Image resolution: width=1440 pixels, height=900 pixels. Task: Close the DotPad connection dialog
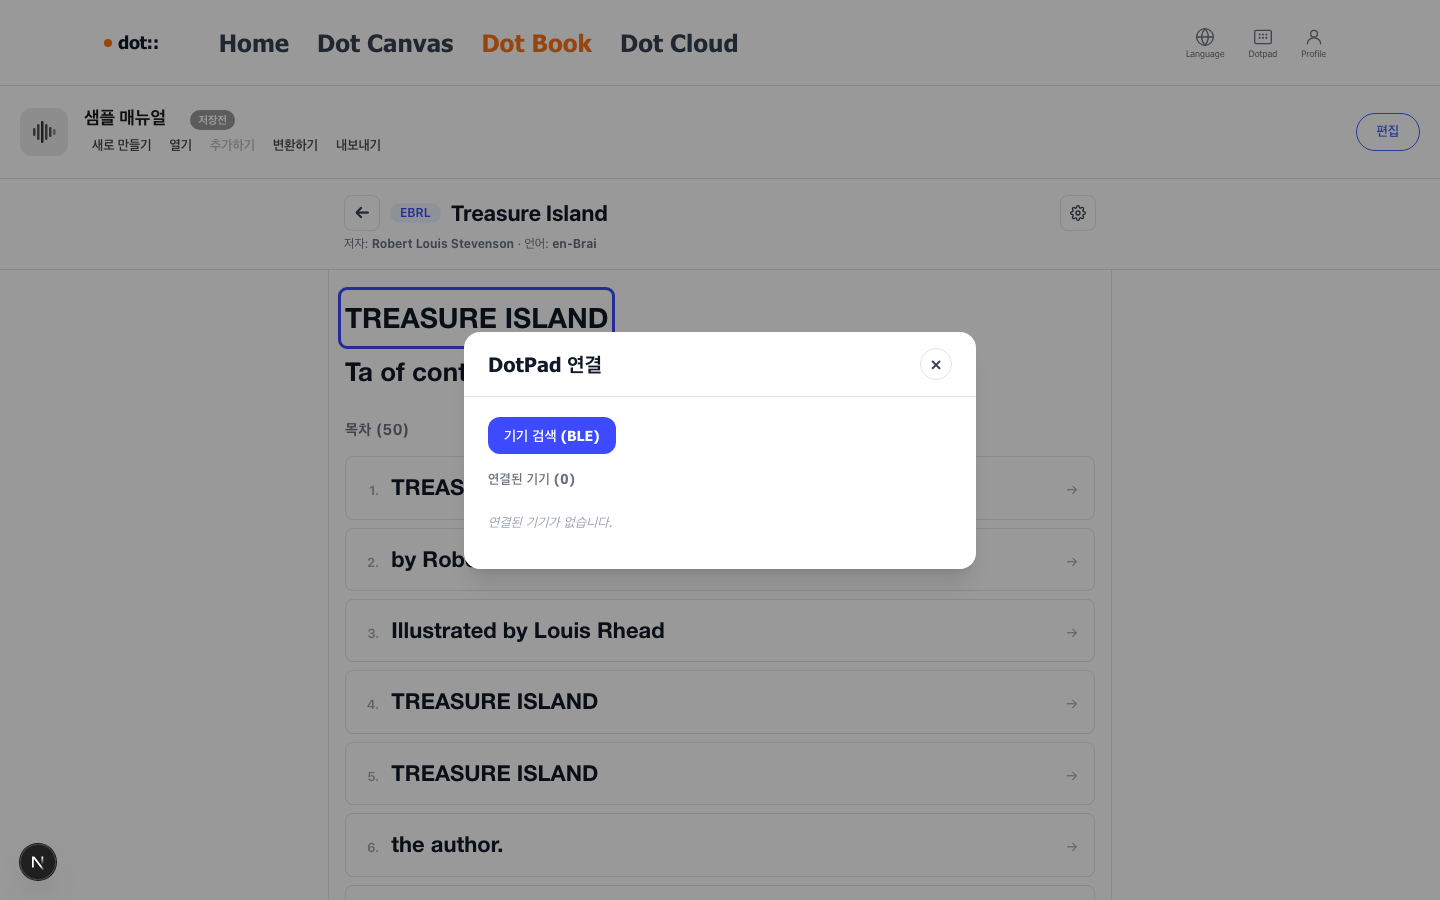(936, 365)
